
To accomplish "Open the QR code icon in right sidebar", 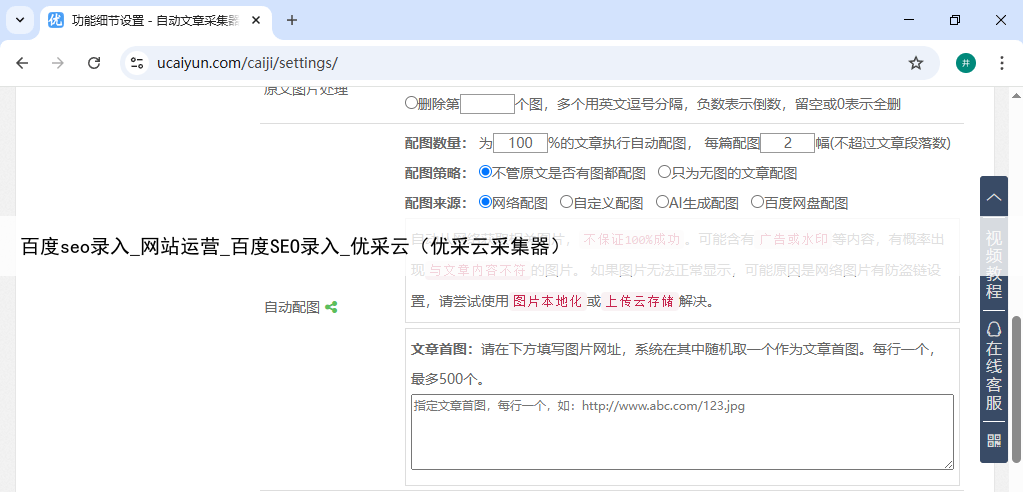I will [993, 440].
